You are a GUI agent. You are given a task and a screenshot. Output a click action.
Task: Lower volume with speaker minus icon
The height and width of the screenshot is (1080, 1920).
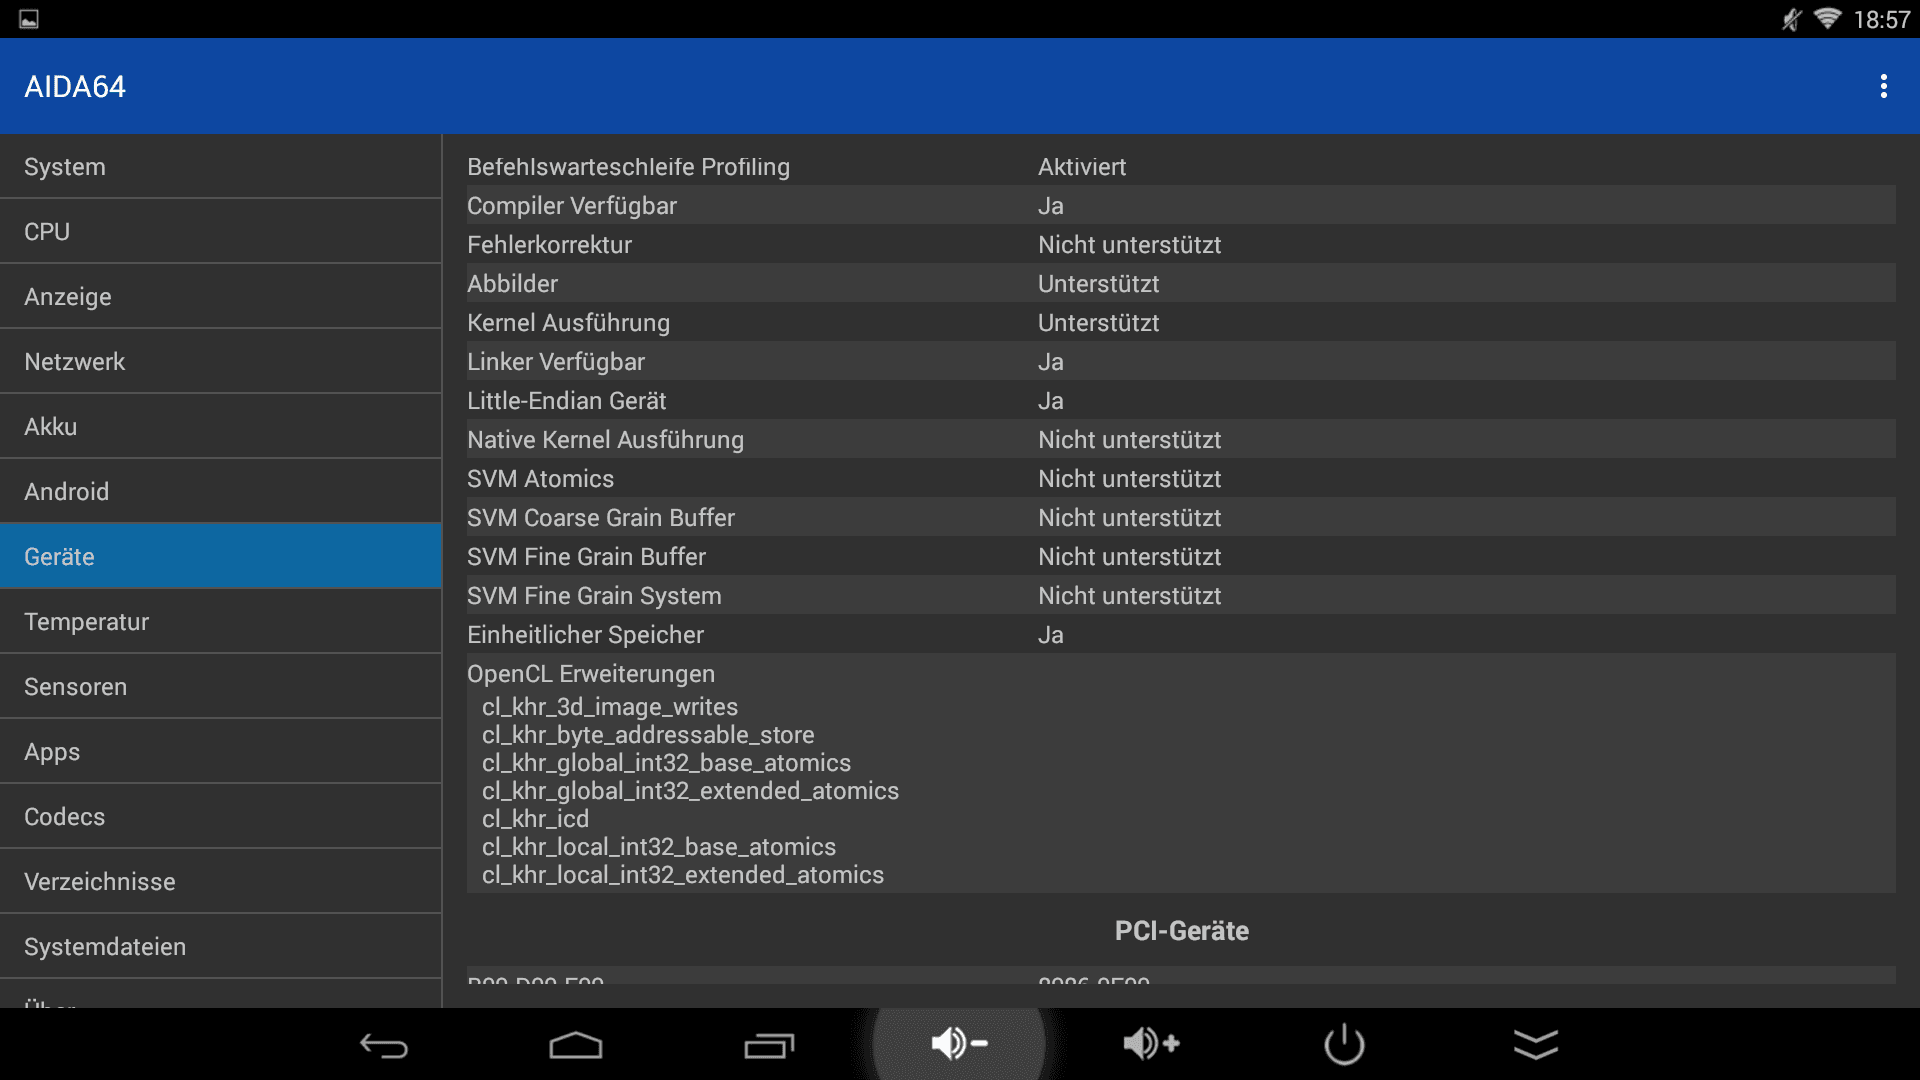coord(959,1043)
